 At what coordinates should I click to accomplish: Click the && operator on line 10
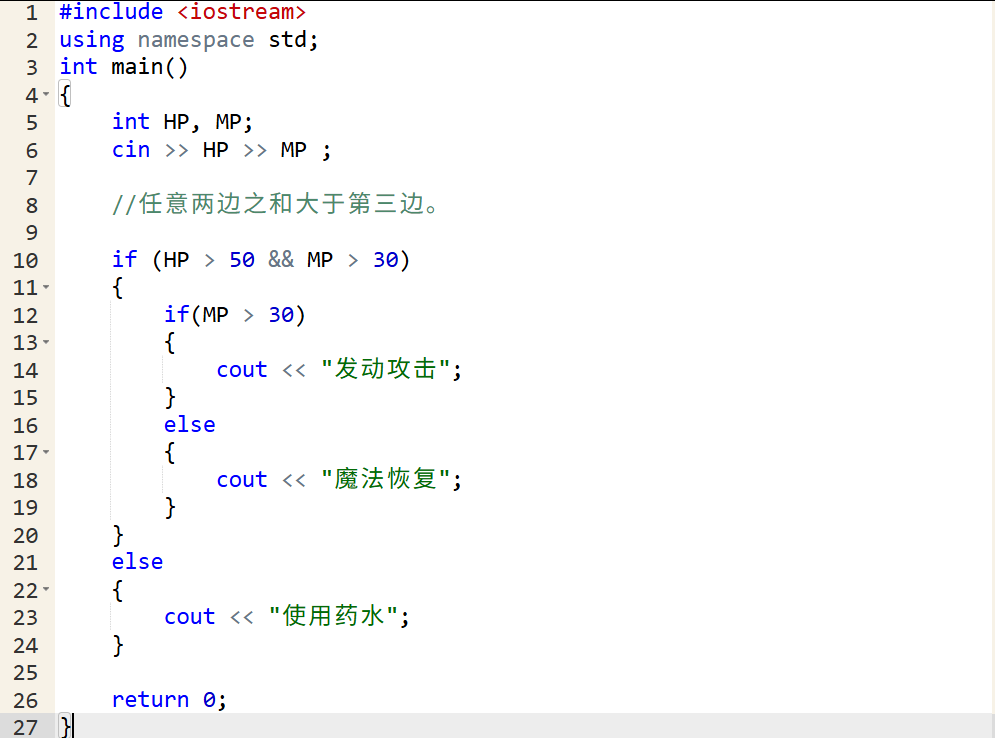[x=280, y=260]
